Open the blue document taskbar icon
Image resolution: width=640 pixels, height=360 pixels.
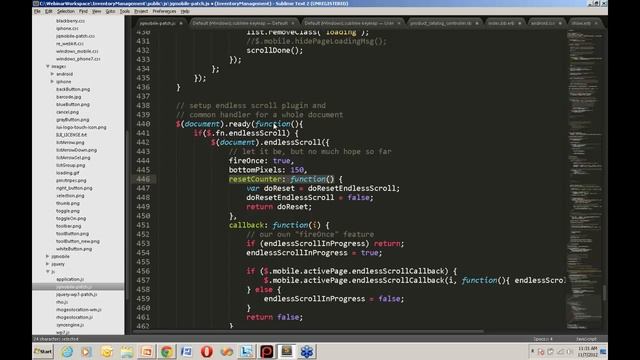pos(187,351)
